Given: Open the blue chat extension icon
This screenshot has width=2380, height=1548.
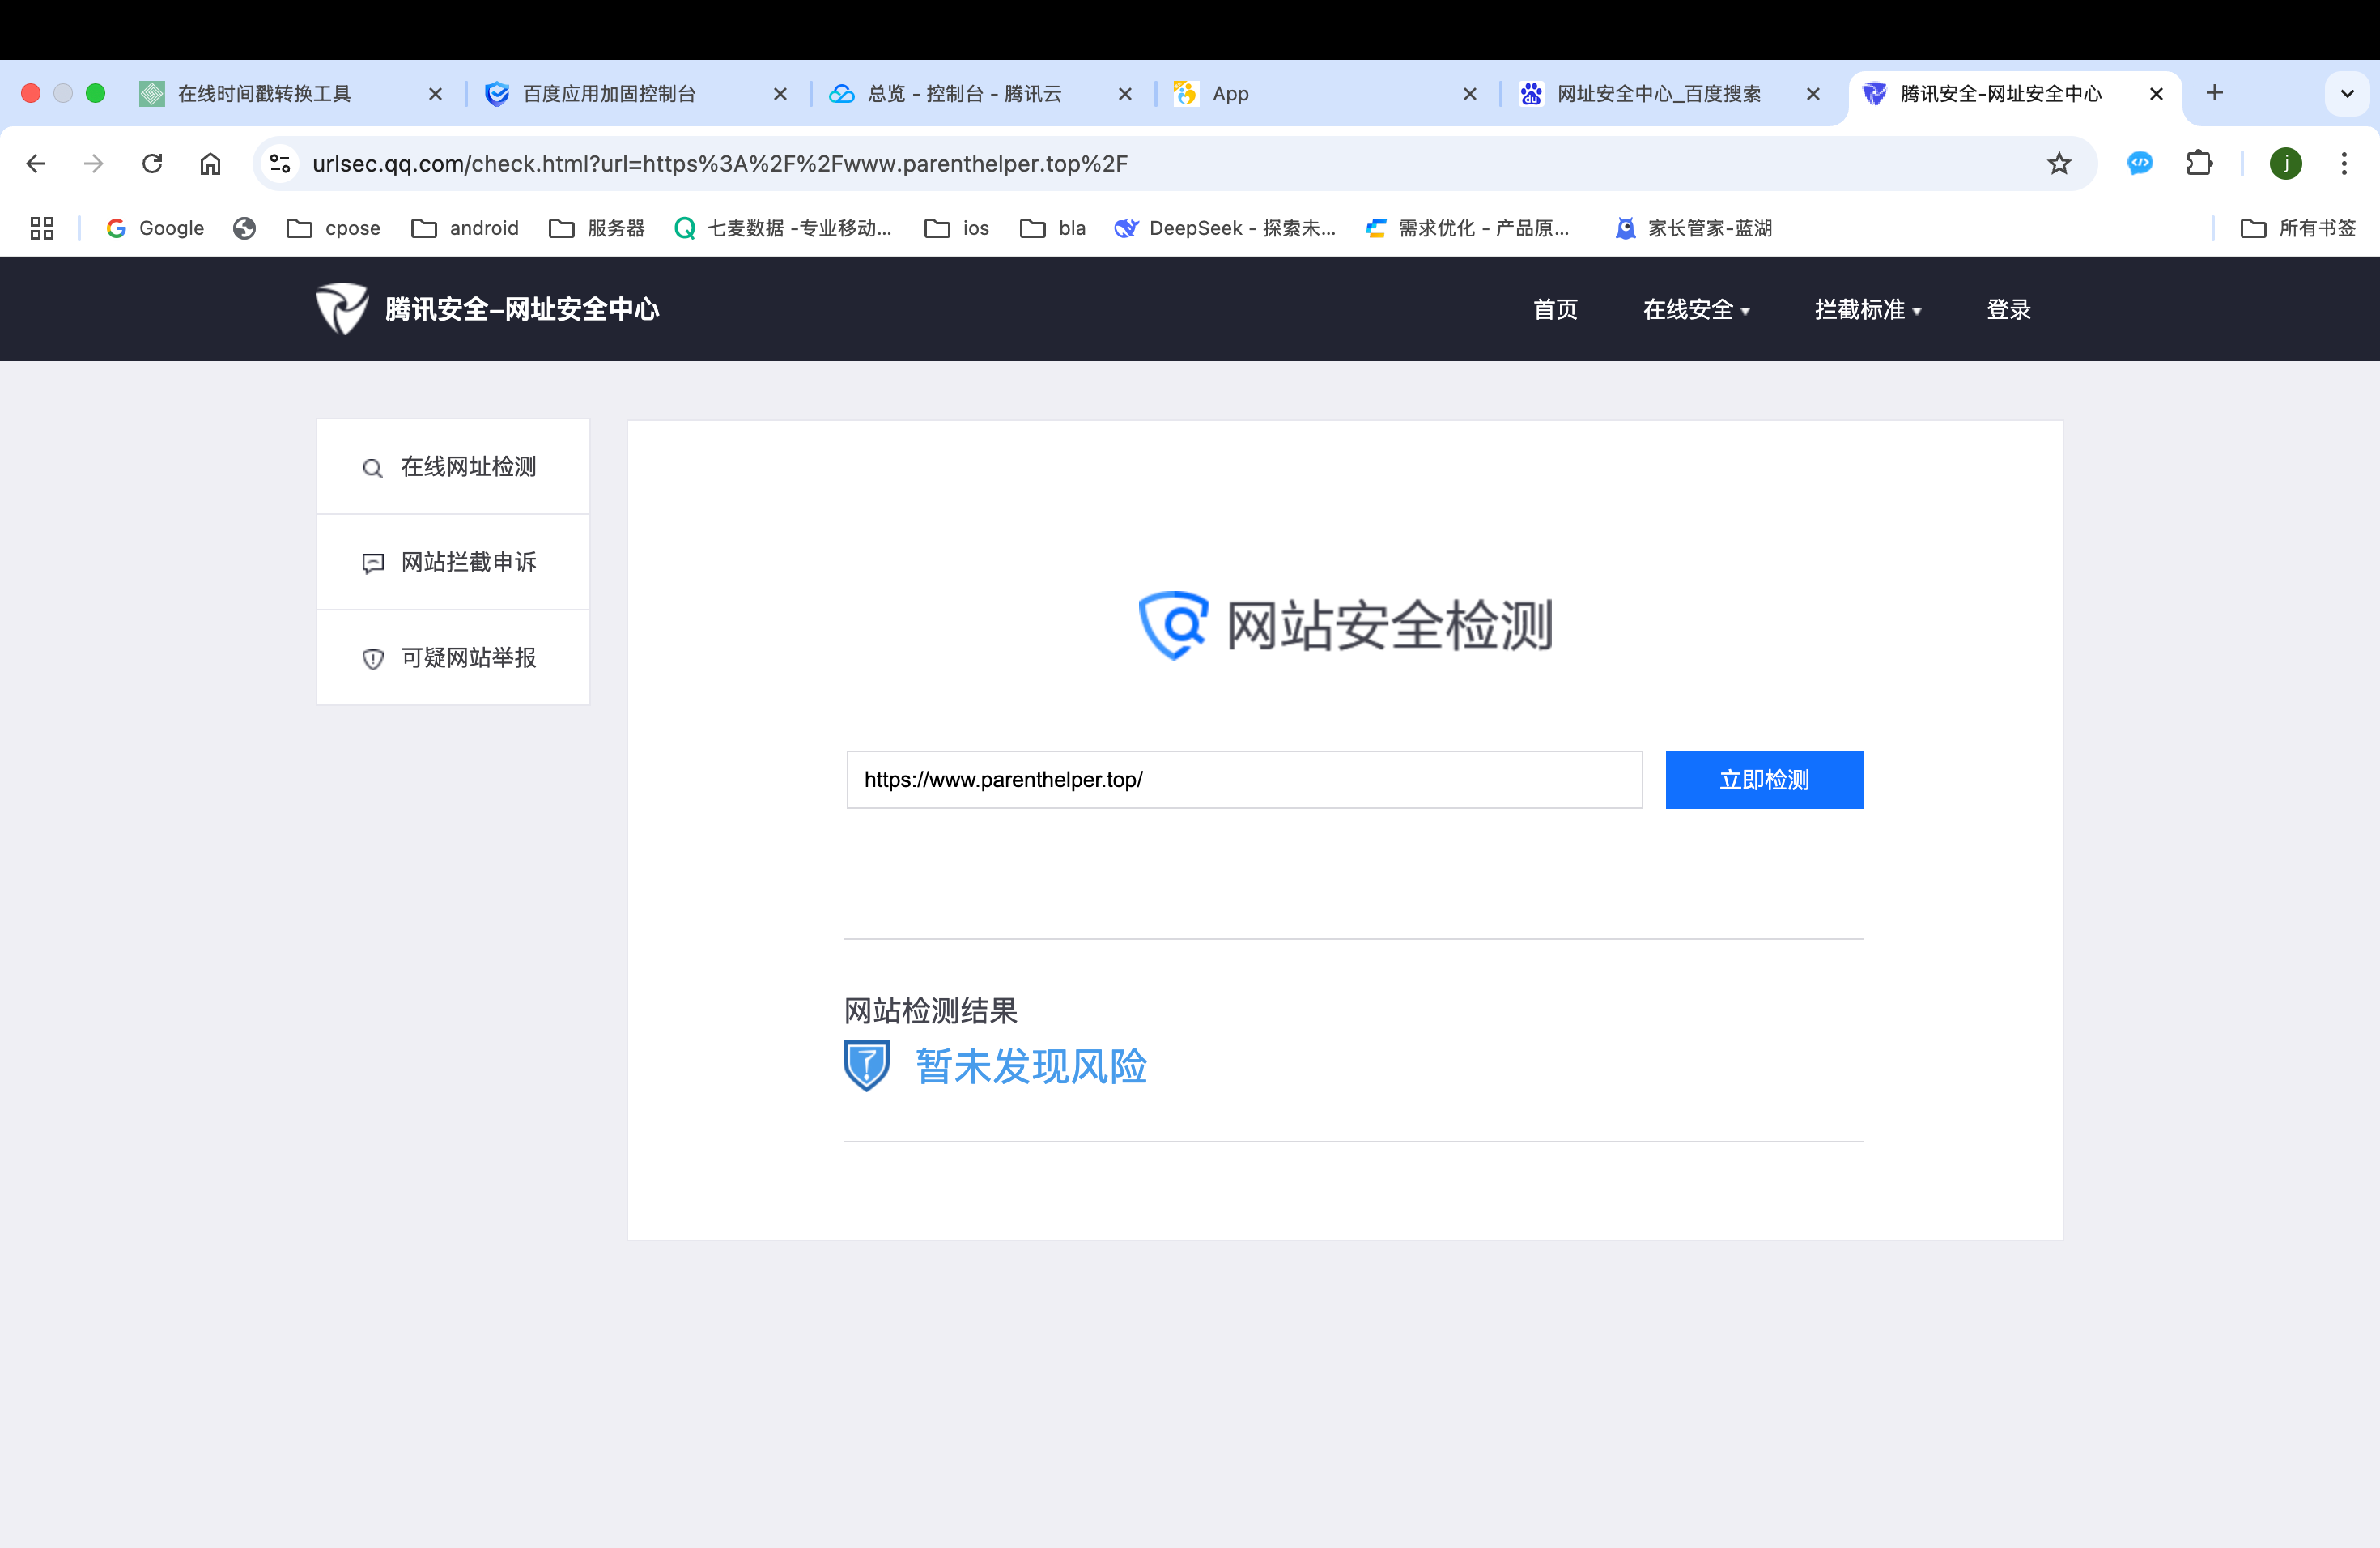Looking at the screenshot, I should coord(2139,164).
